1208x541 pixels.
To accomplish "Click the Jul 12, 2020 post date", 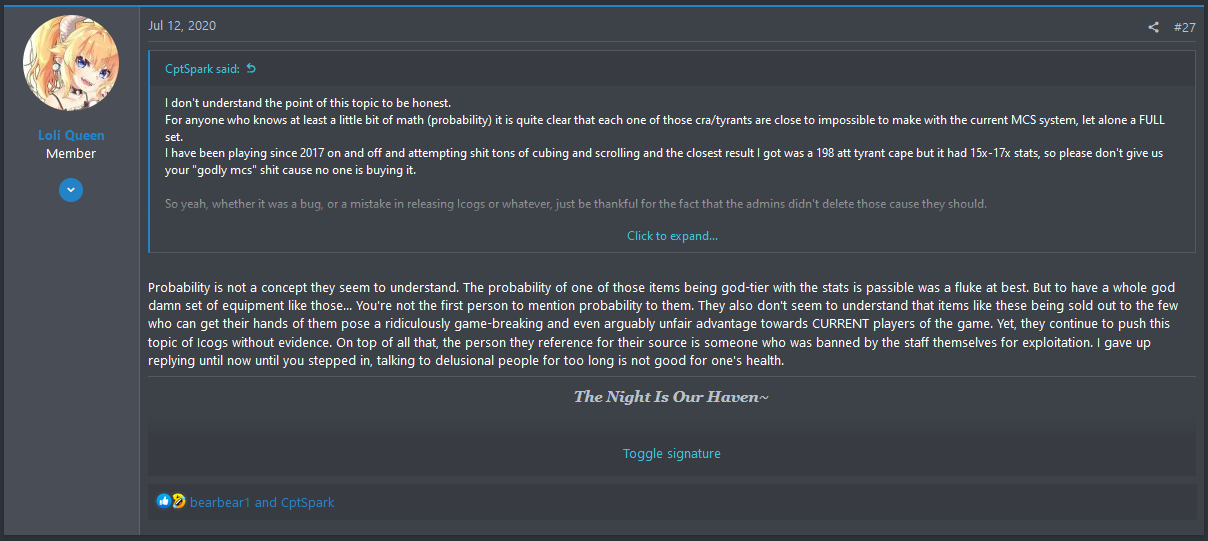I will [182, 25].
